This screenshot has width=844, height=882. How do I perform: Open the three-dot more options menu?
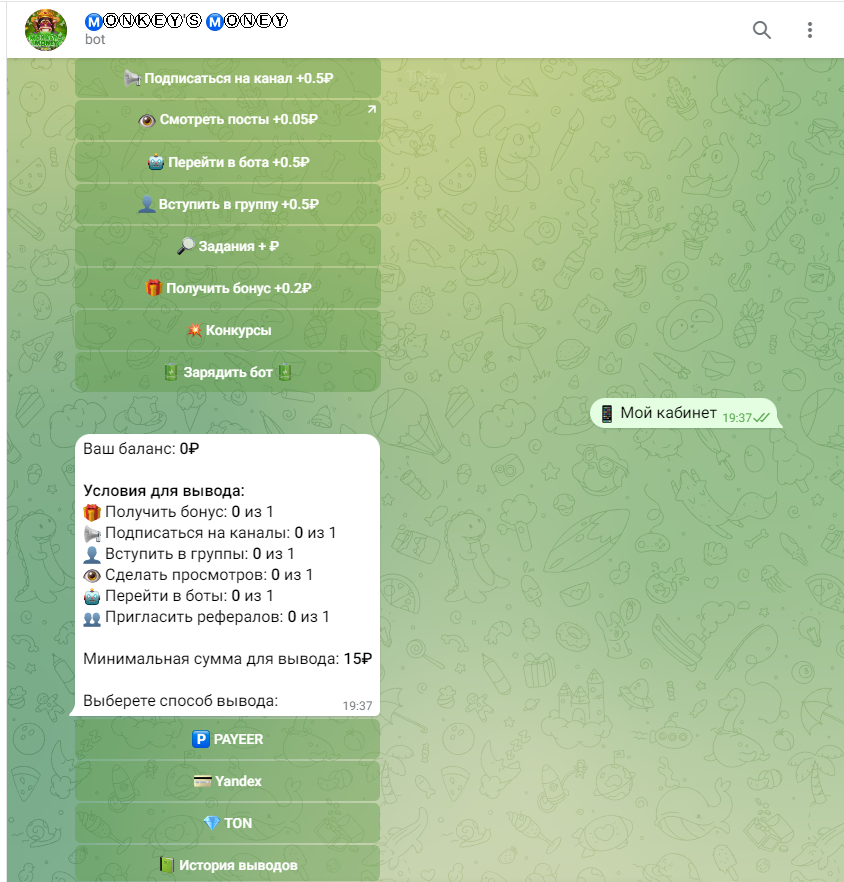pos(810,30)
